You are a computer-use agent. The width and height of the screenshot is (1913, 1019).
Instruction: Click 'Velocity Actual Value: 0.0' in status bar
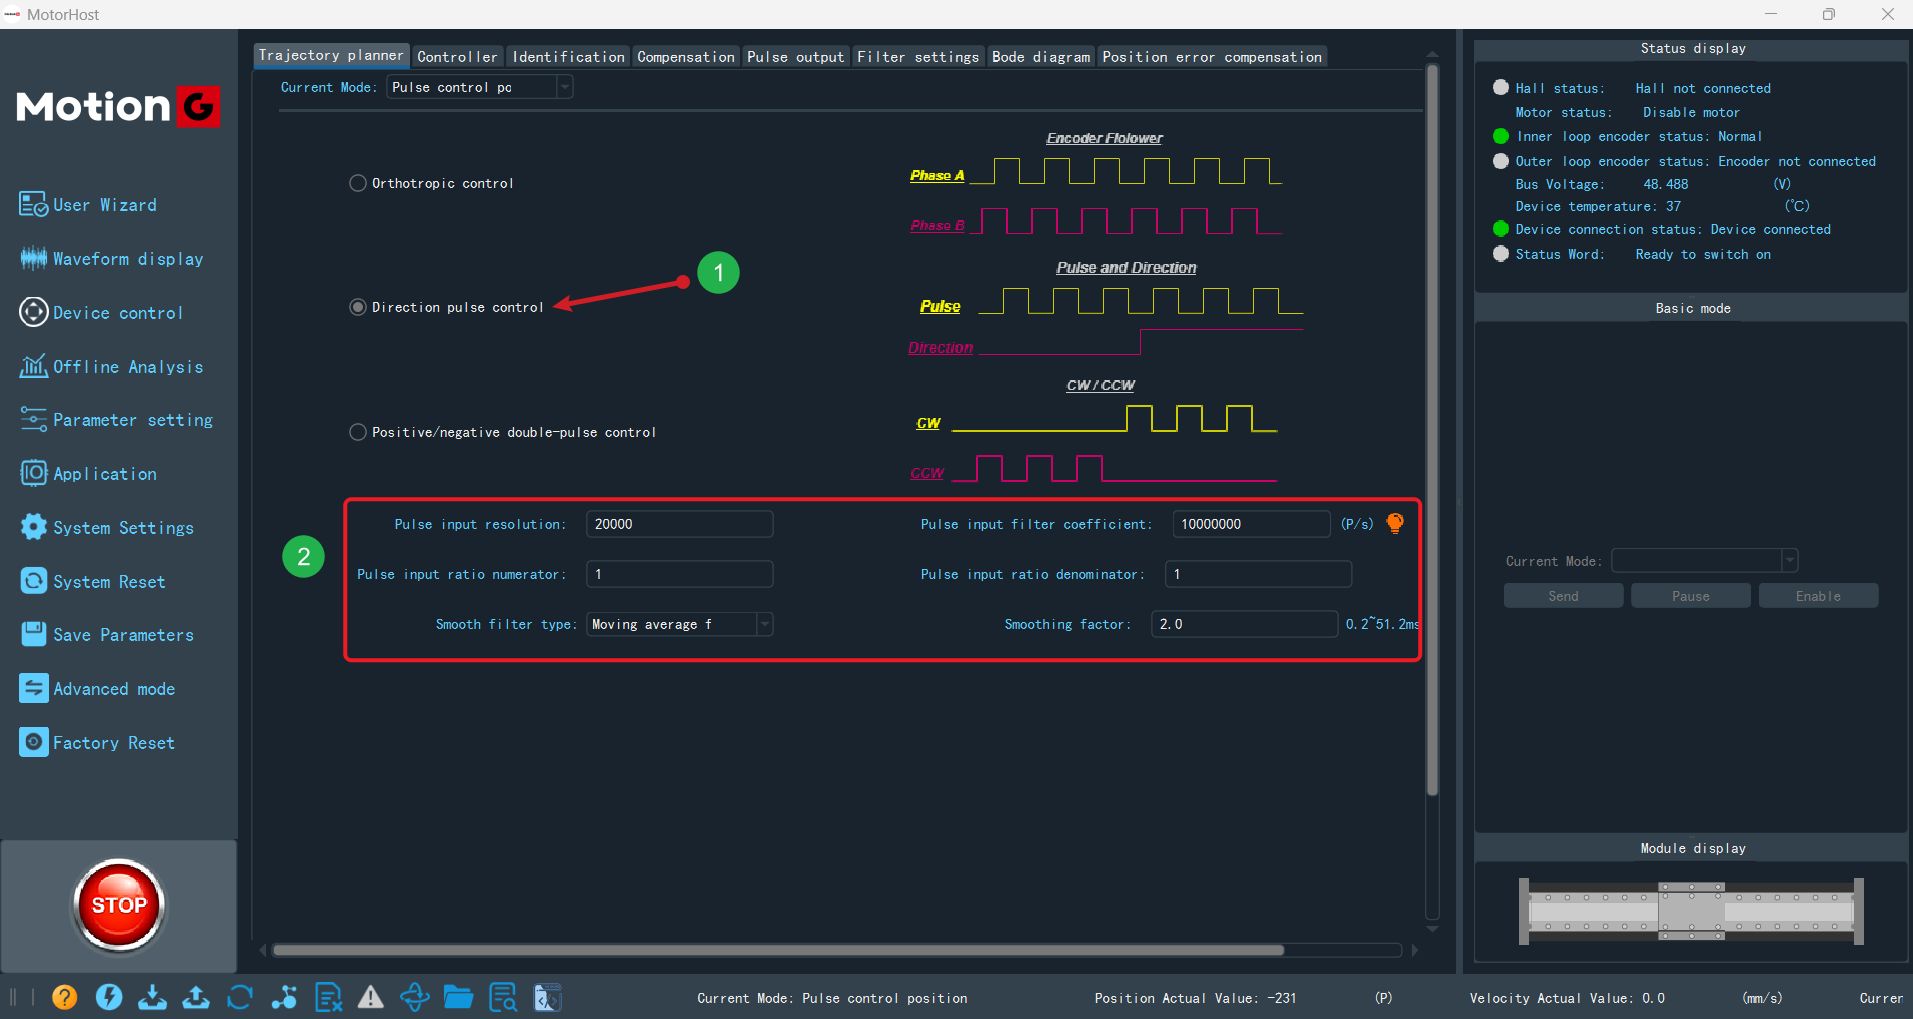1567,998
